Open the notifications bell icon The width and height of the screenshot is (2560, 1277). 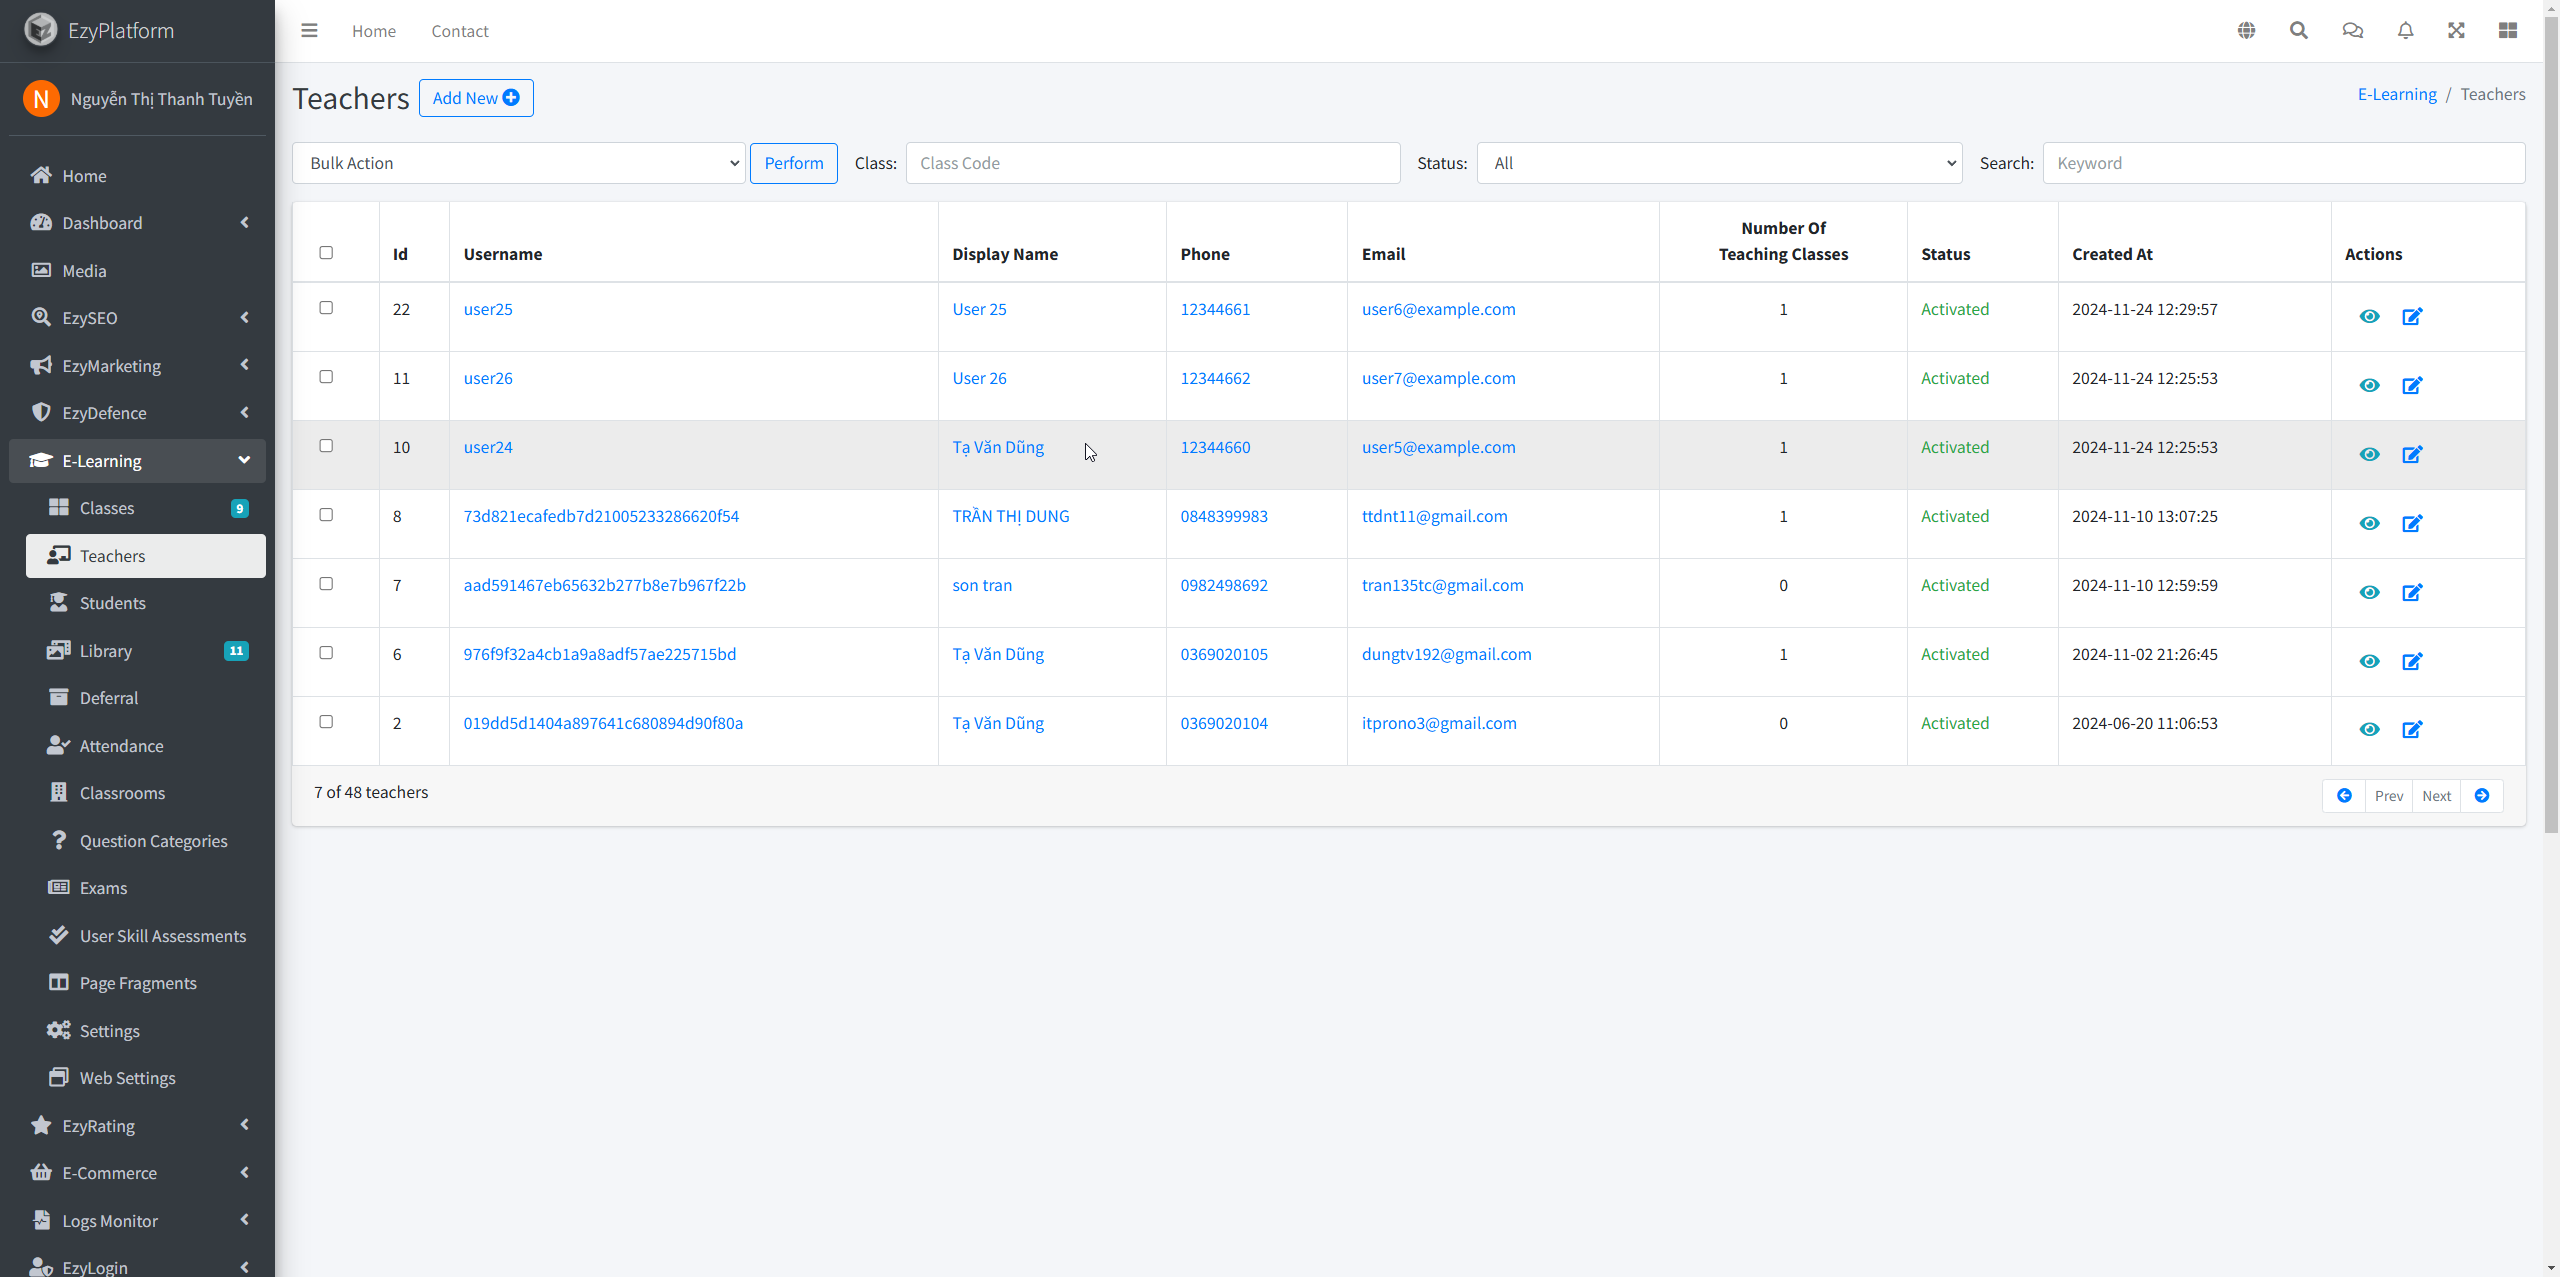2405,31
